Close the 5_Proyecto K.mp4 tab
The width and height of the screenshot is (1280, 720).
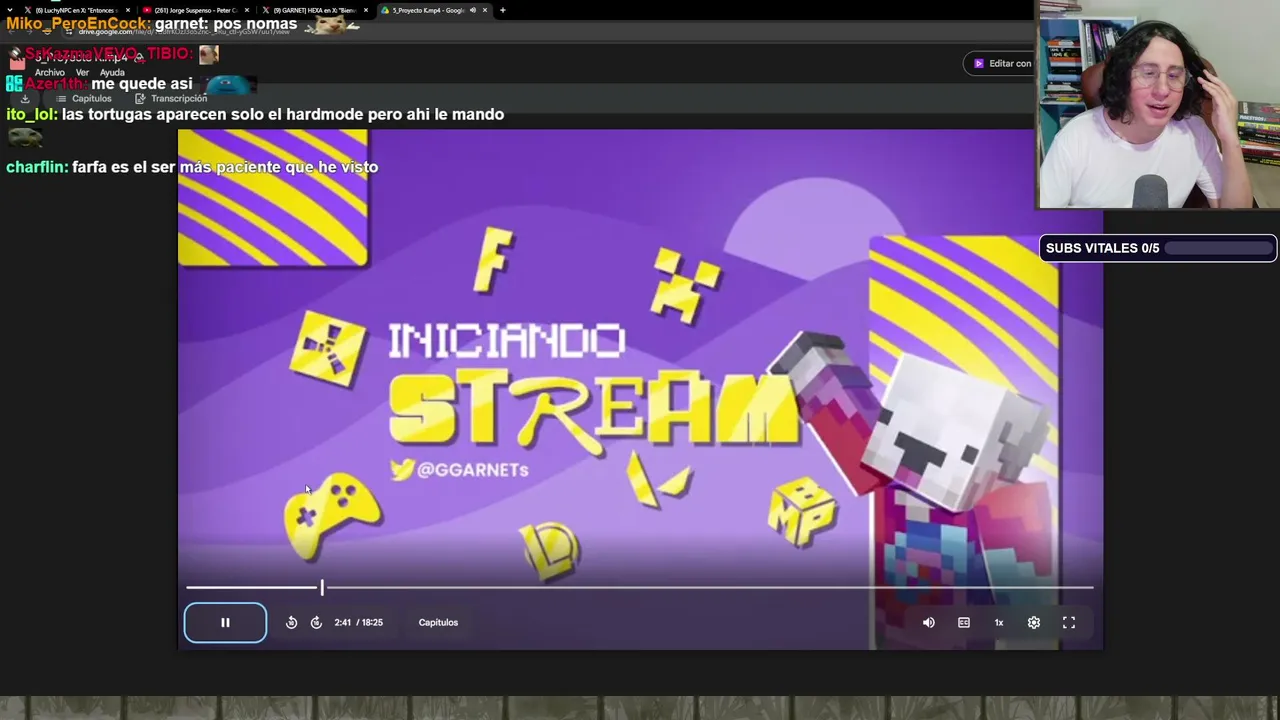[485, 10]
